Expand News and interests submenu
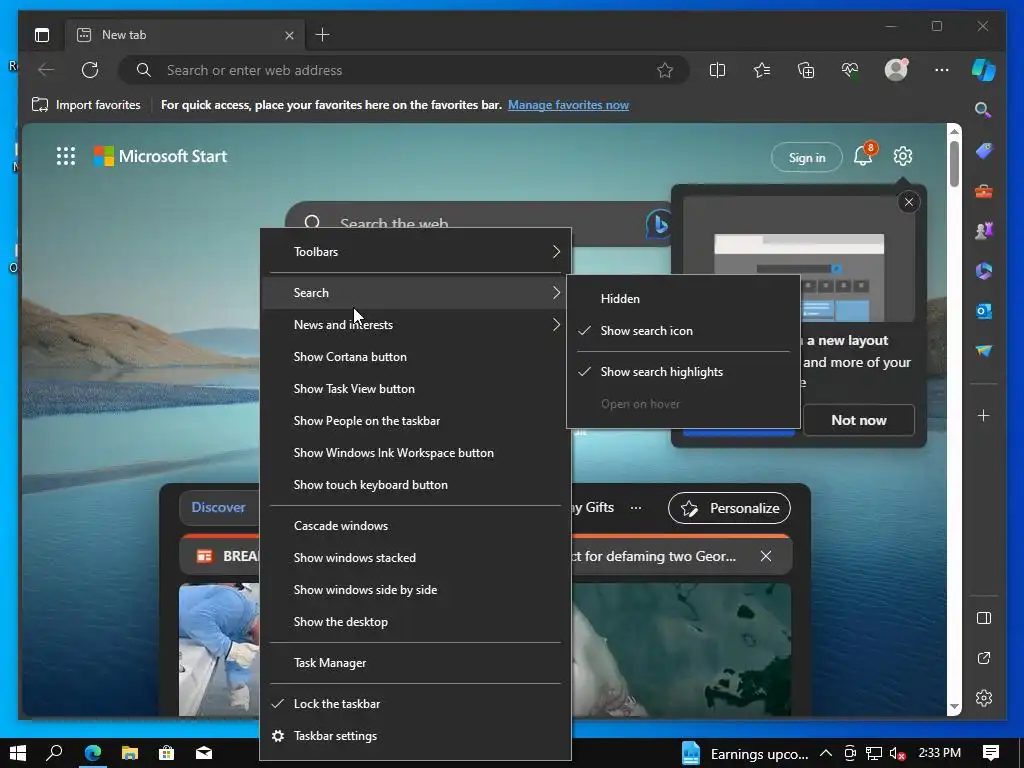 (415, 325)
